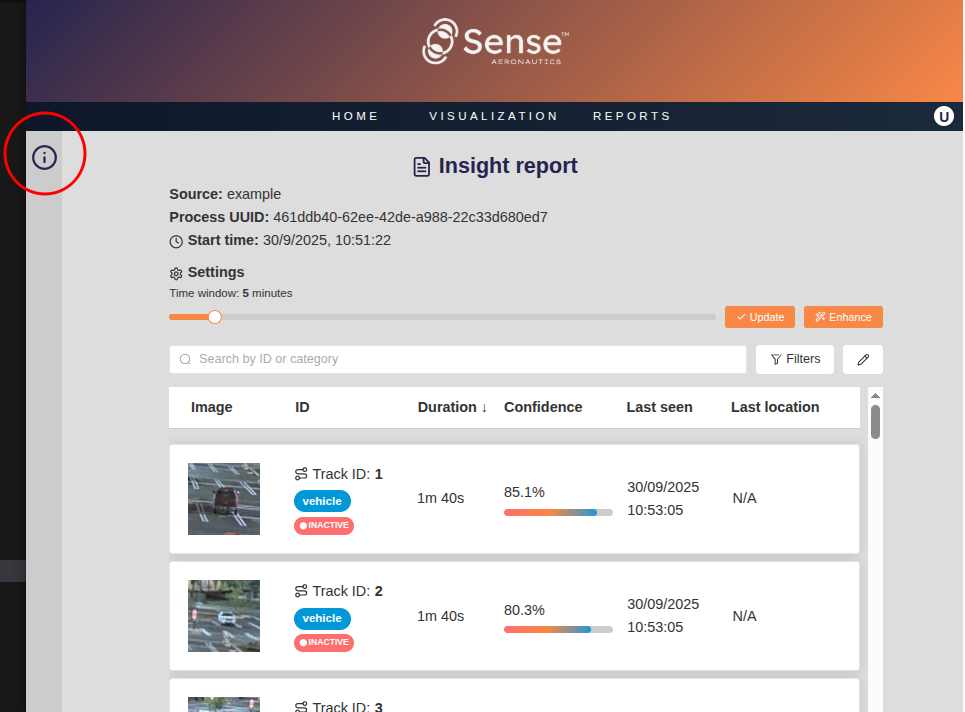Switch to the Reports menu item
965x712 pixels.
(631, 116)
